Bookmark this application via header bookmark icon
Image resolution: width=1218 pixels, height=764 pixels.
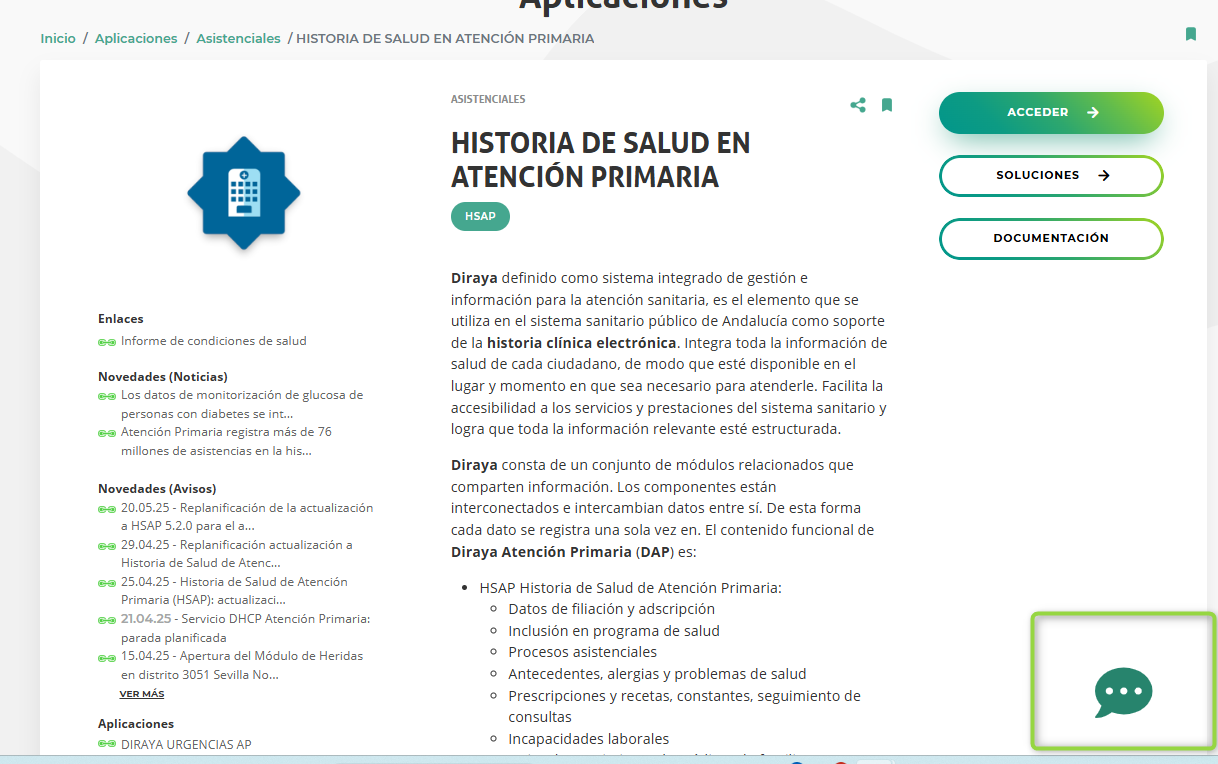887,105
